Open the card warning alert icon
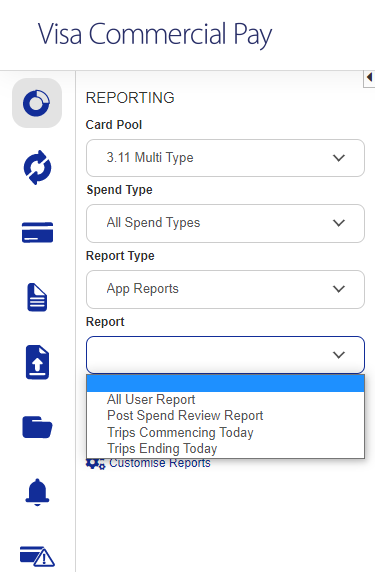The image size is (375, 572). [37, 556]
